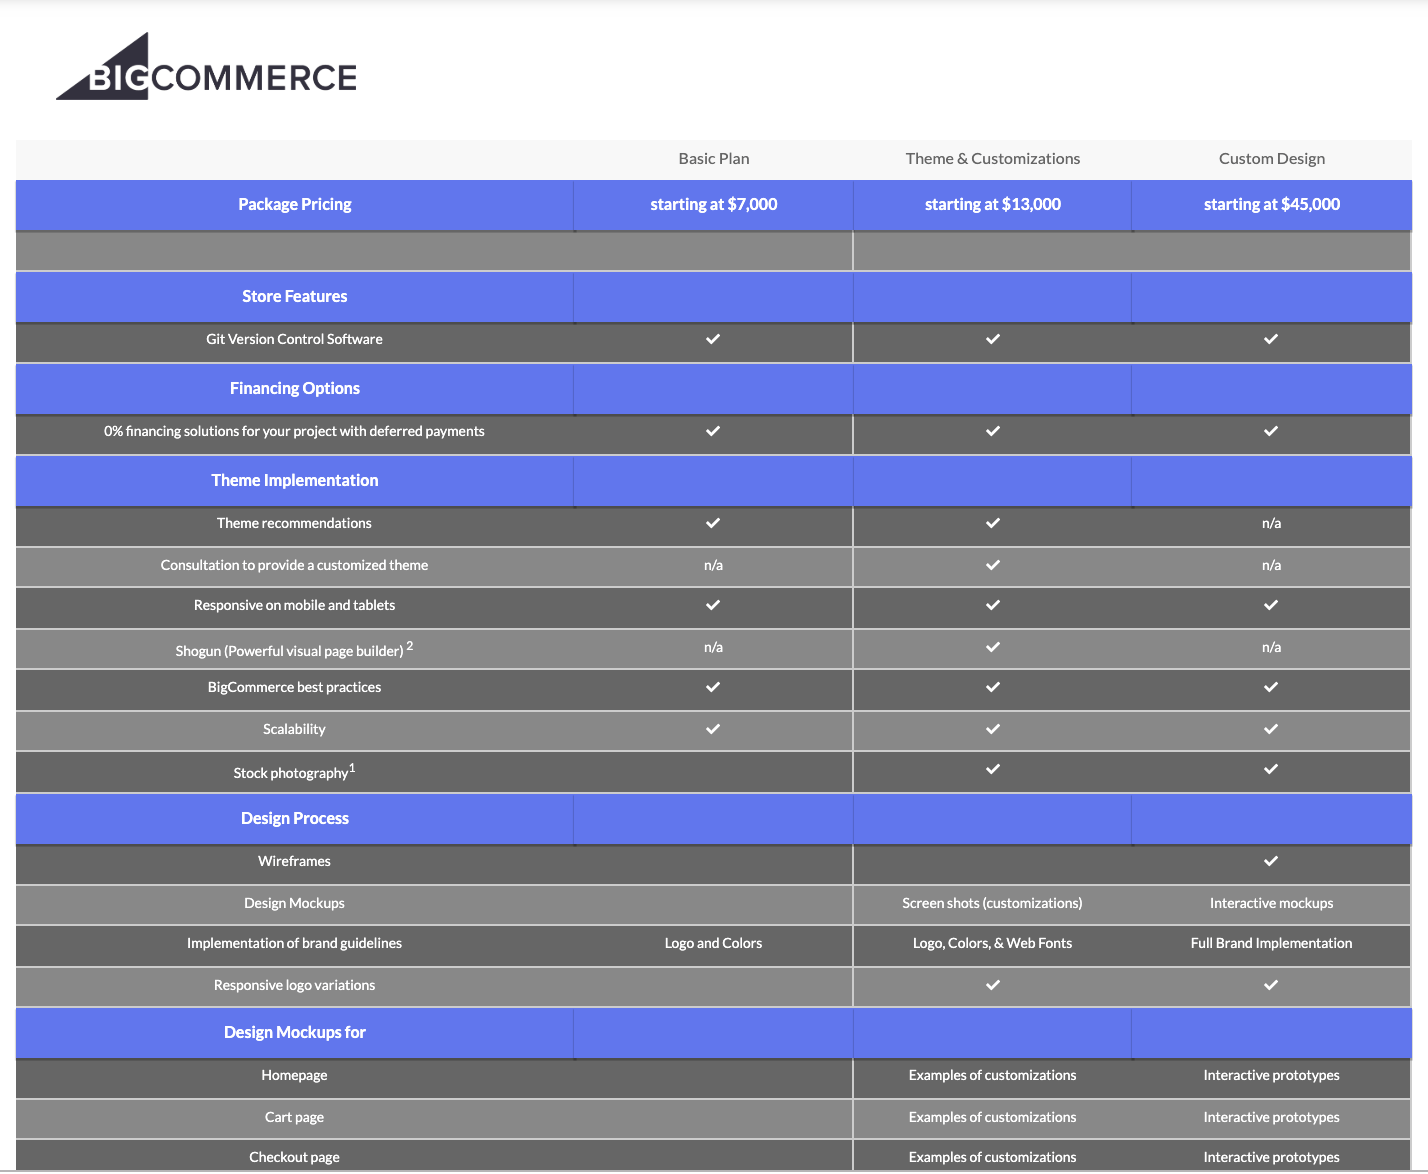
Task: Click 'Responsive logo variations' row label
Action: [295, 985]
